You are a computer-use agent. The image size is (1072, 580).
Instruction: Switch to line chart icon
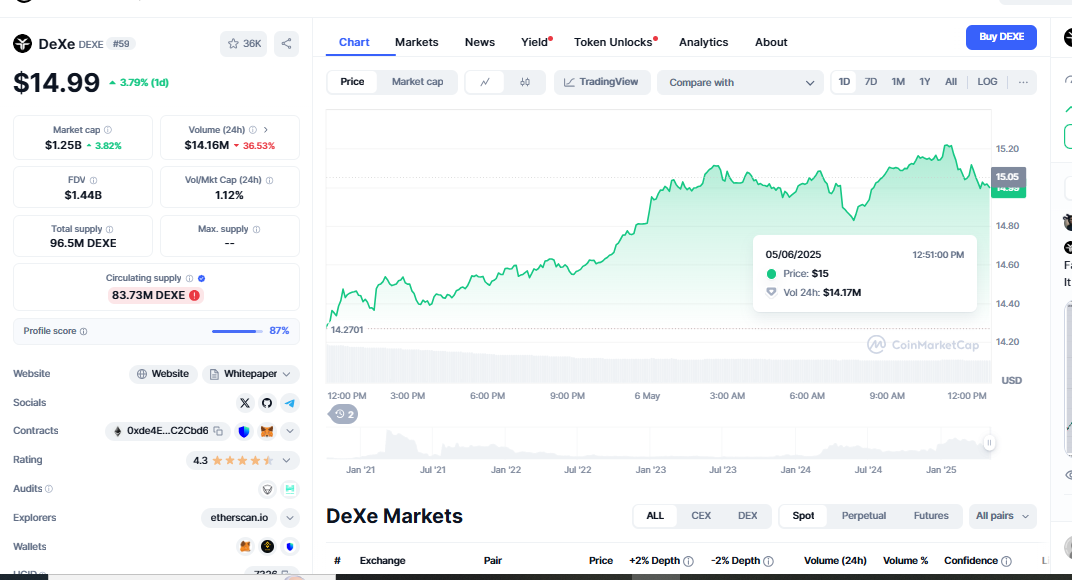(x=485, y=82)
